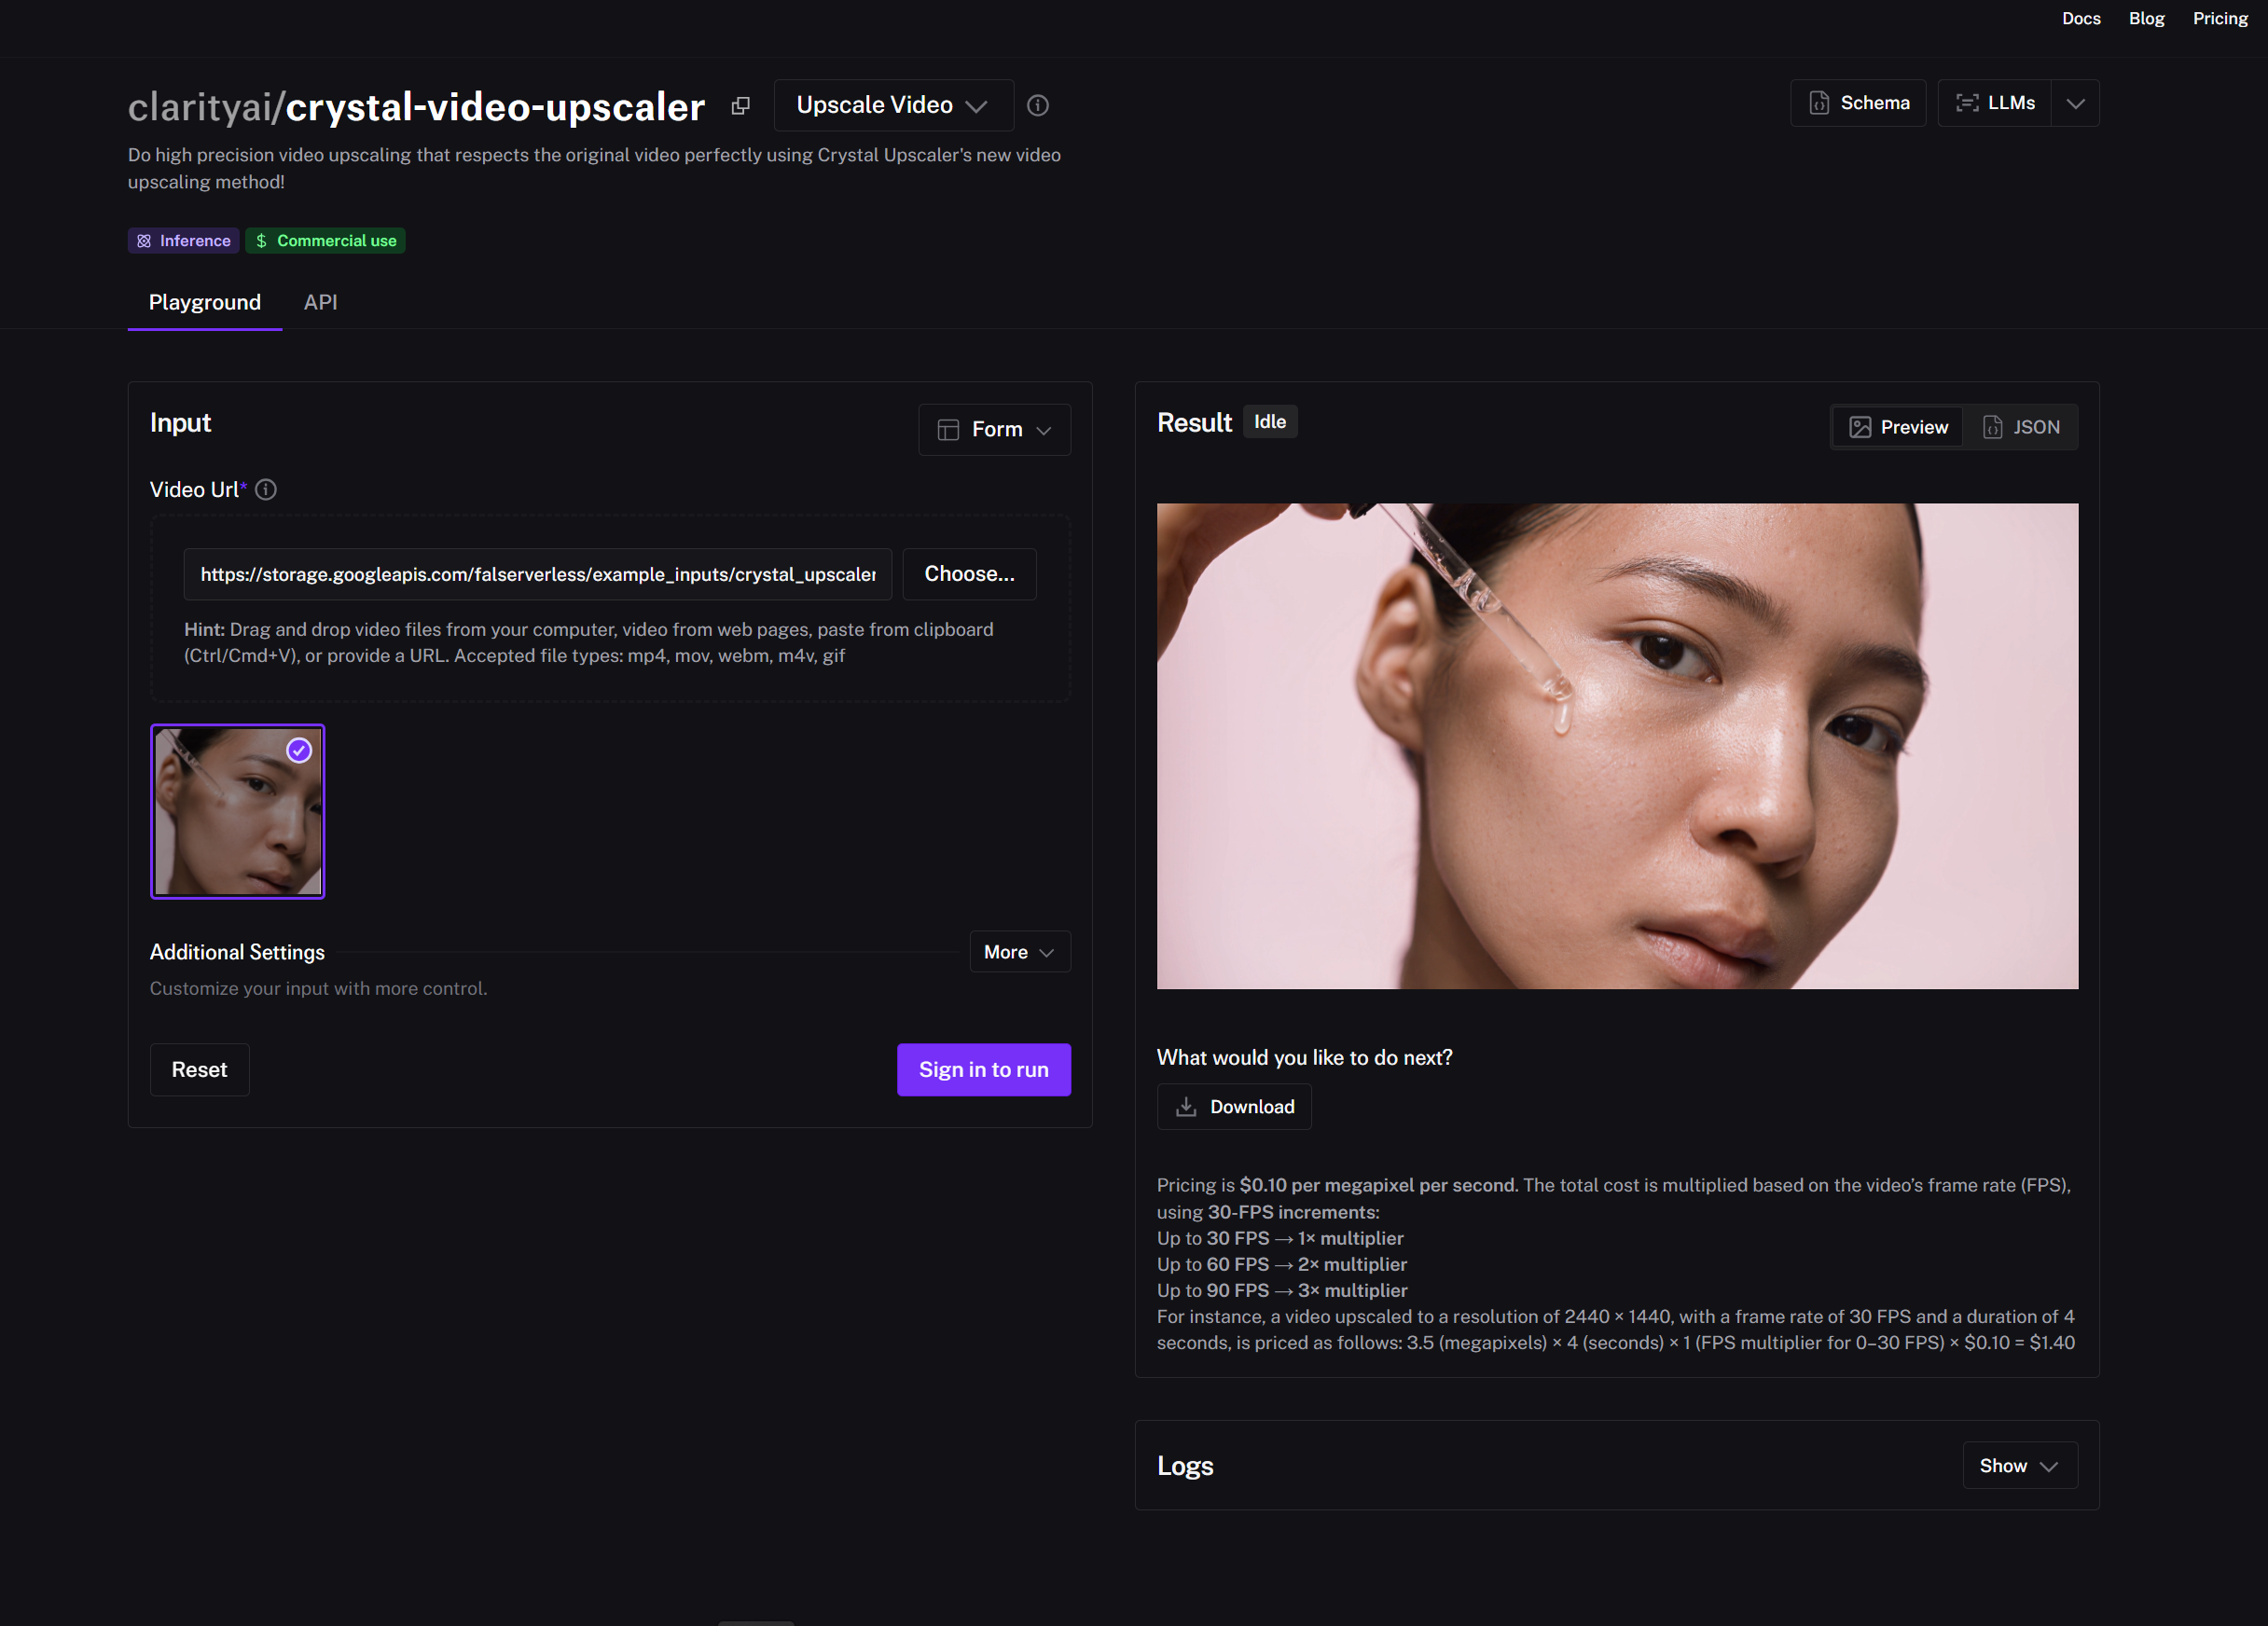
Task: Toggle the Inference badge
Action: coord(183,240)
